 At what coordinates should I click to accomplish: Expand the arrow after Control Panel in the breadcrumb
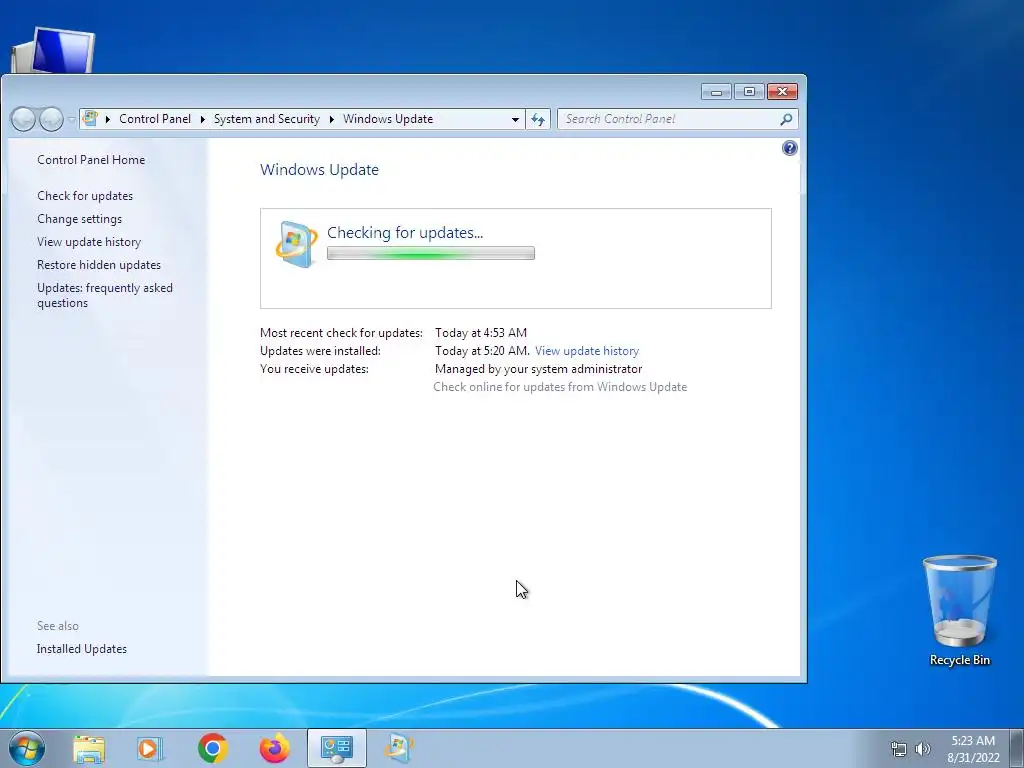pyautogui.click(x=202, y=119)
